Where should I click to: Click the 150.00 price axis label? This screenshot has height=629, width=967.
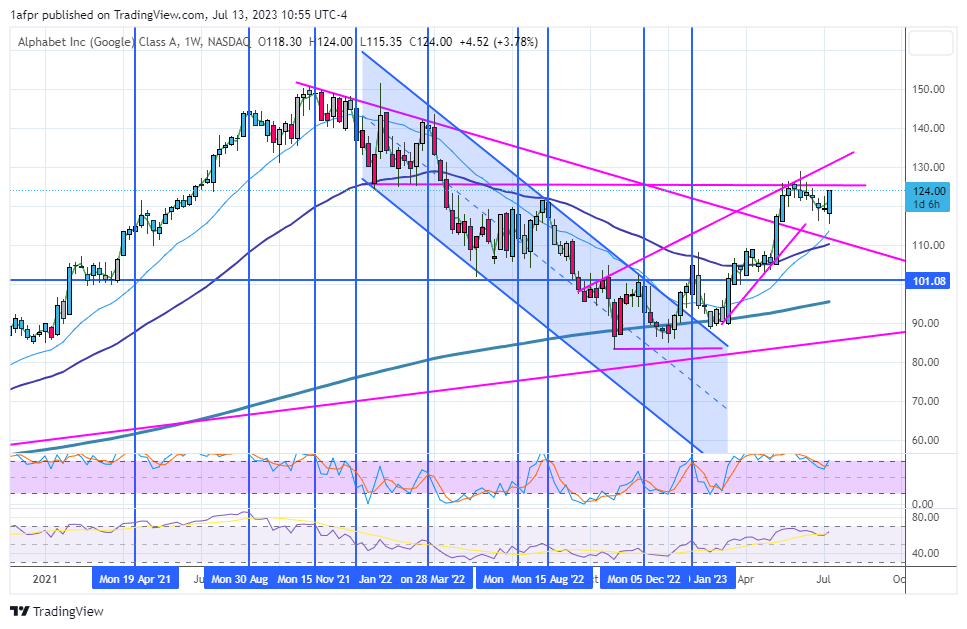[928, 89]
